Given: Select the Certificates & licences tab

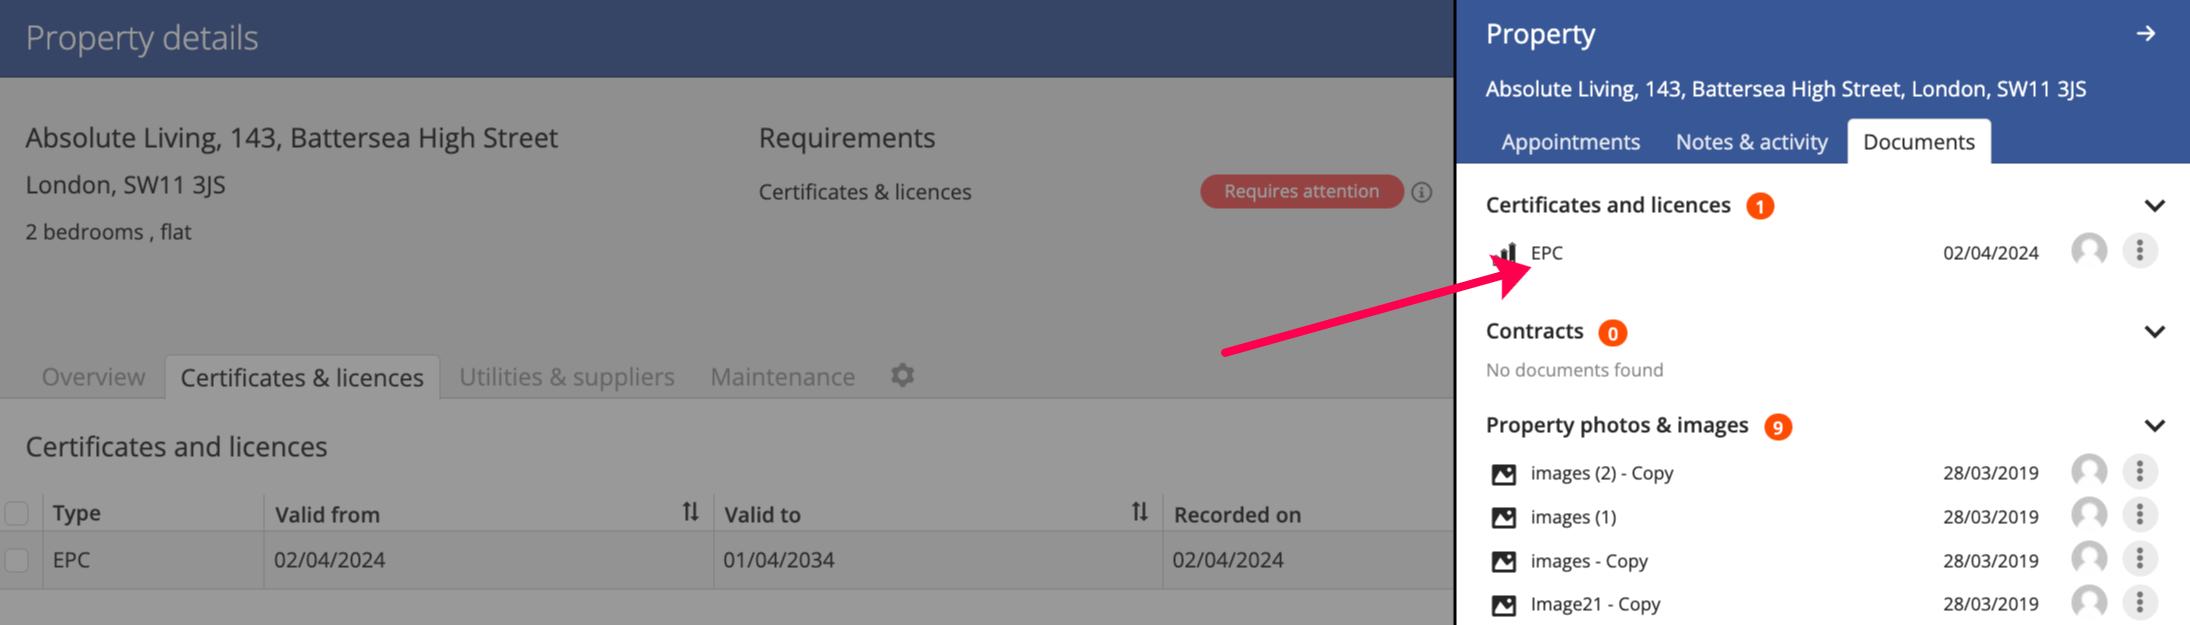Looking at the screenshot, I should (302, 377).
